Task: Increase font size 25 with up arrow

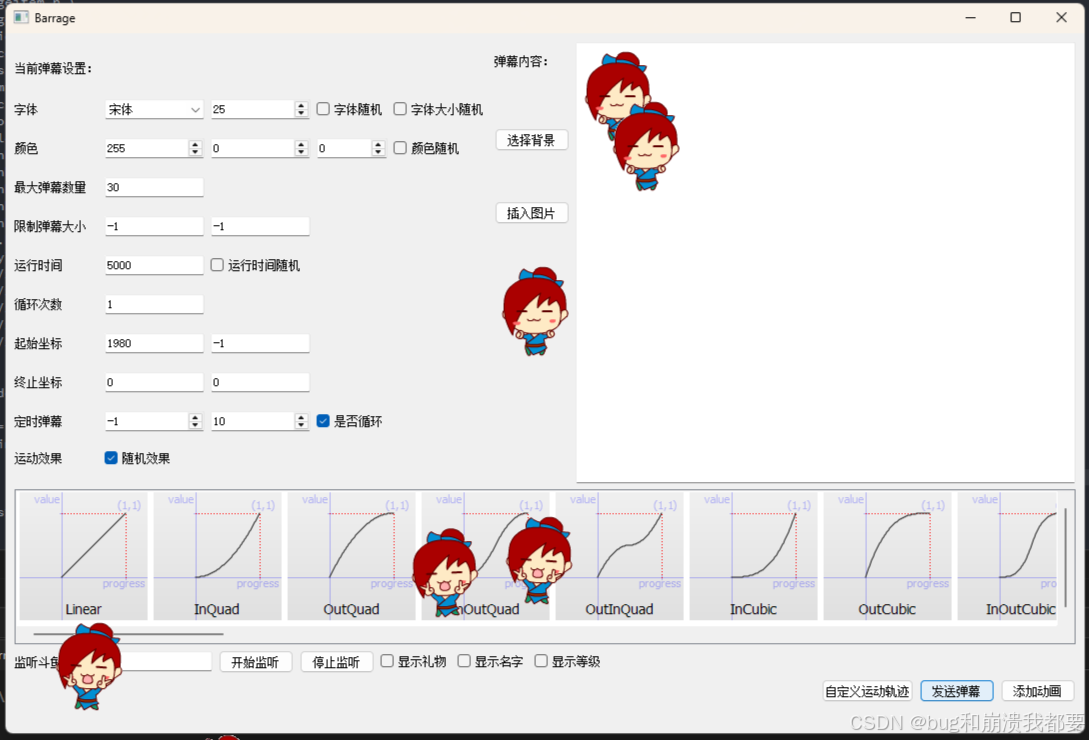Action: coord(301,106)
